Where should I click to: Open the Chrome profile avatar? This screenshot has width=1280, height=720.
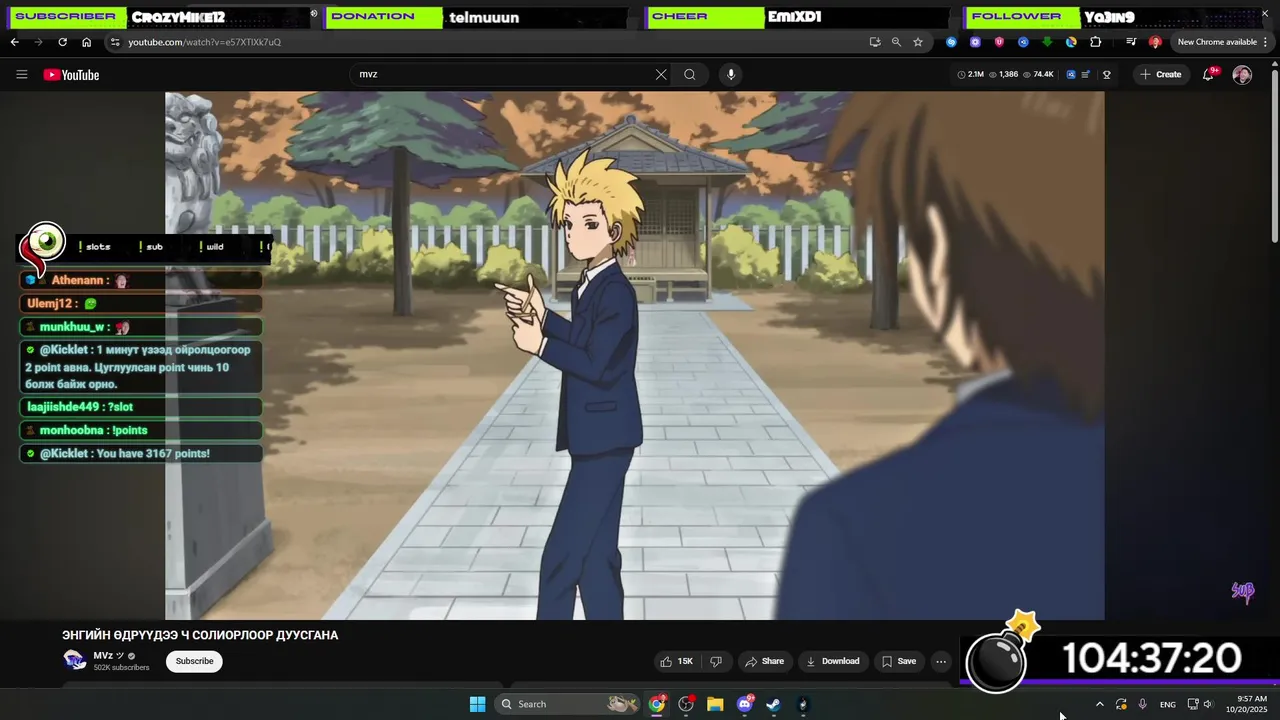tap(1155, 42)
